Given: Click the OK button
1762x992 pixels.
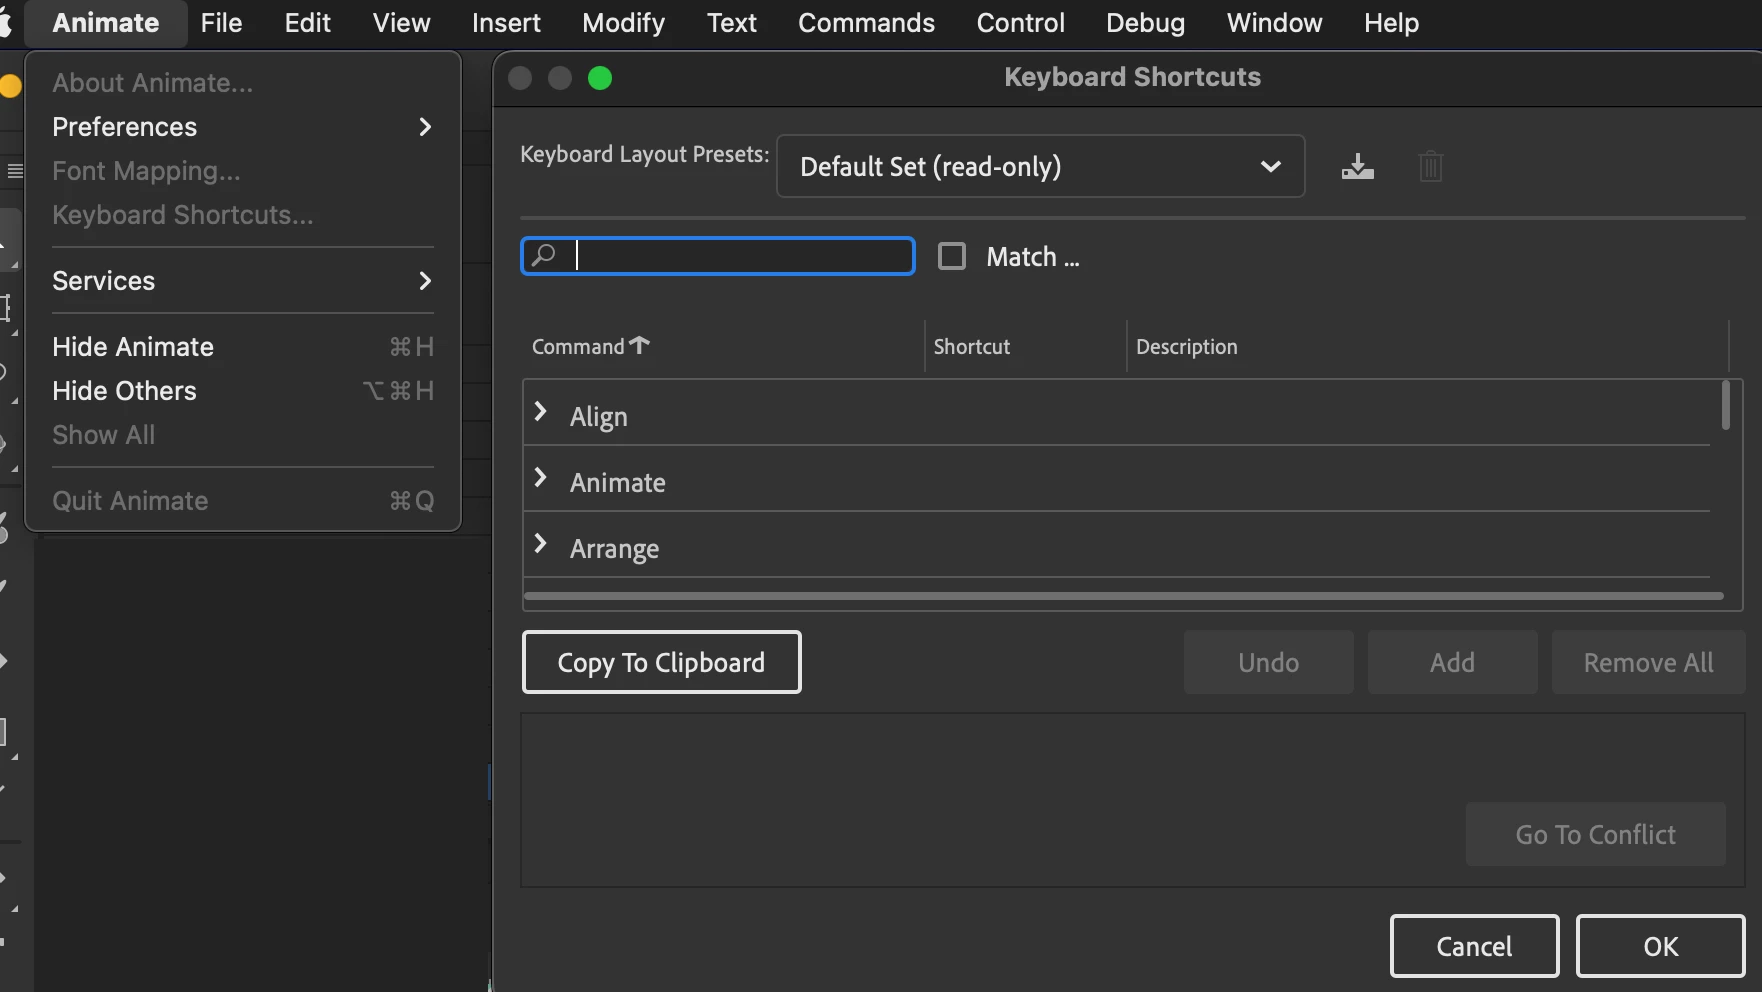Looking at the screenshot, I should point(1660,946).
